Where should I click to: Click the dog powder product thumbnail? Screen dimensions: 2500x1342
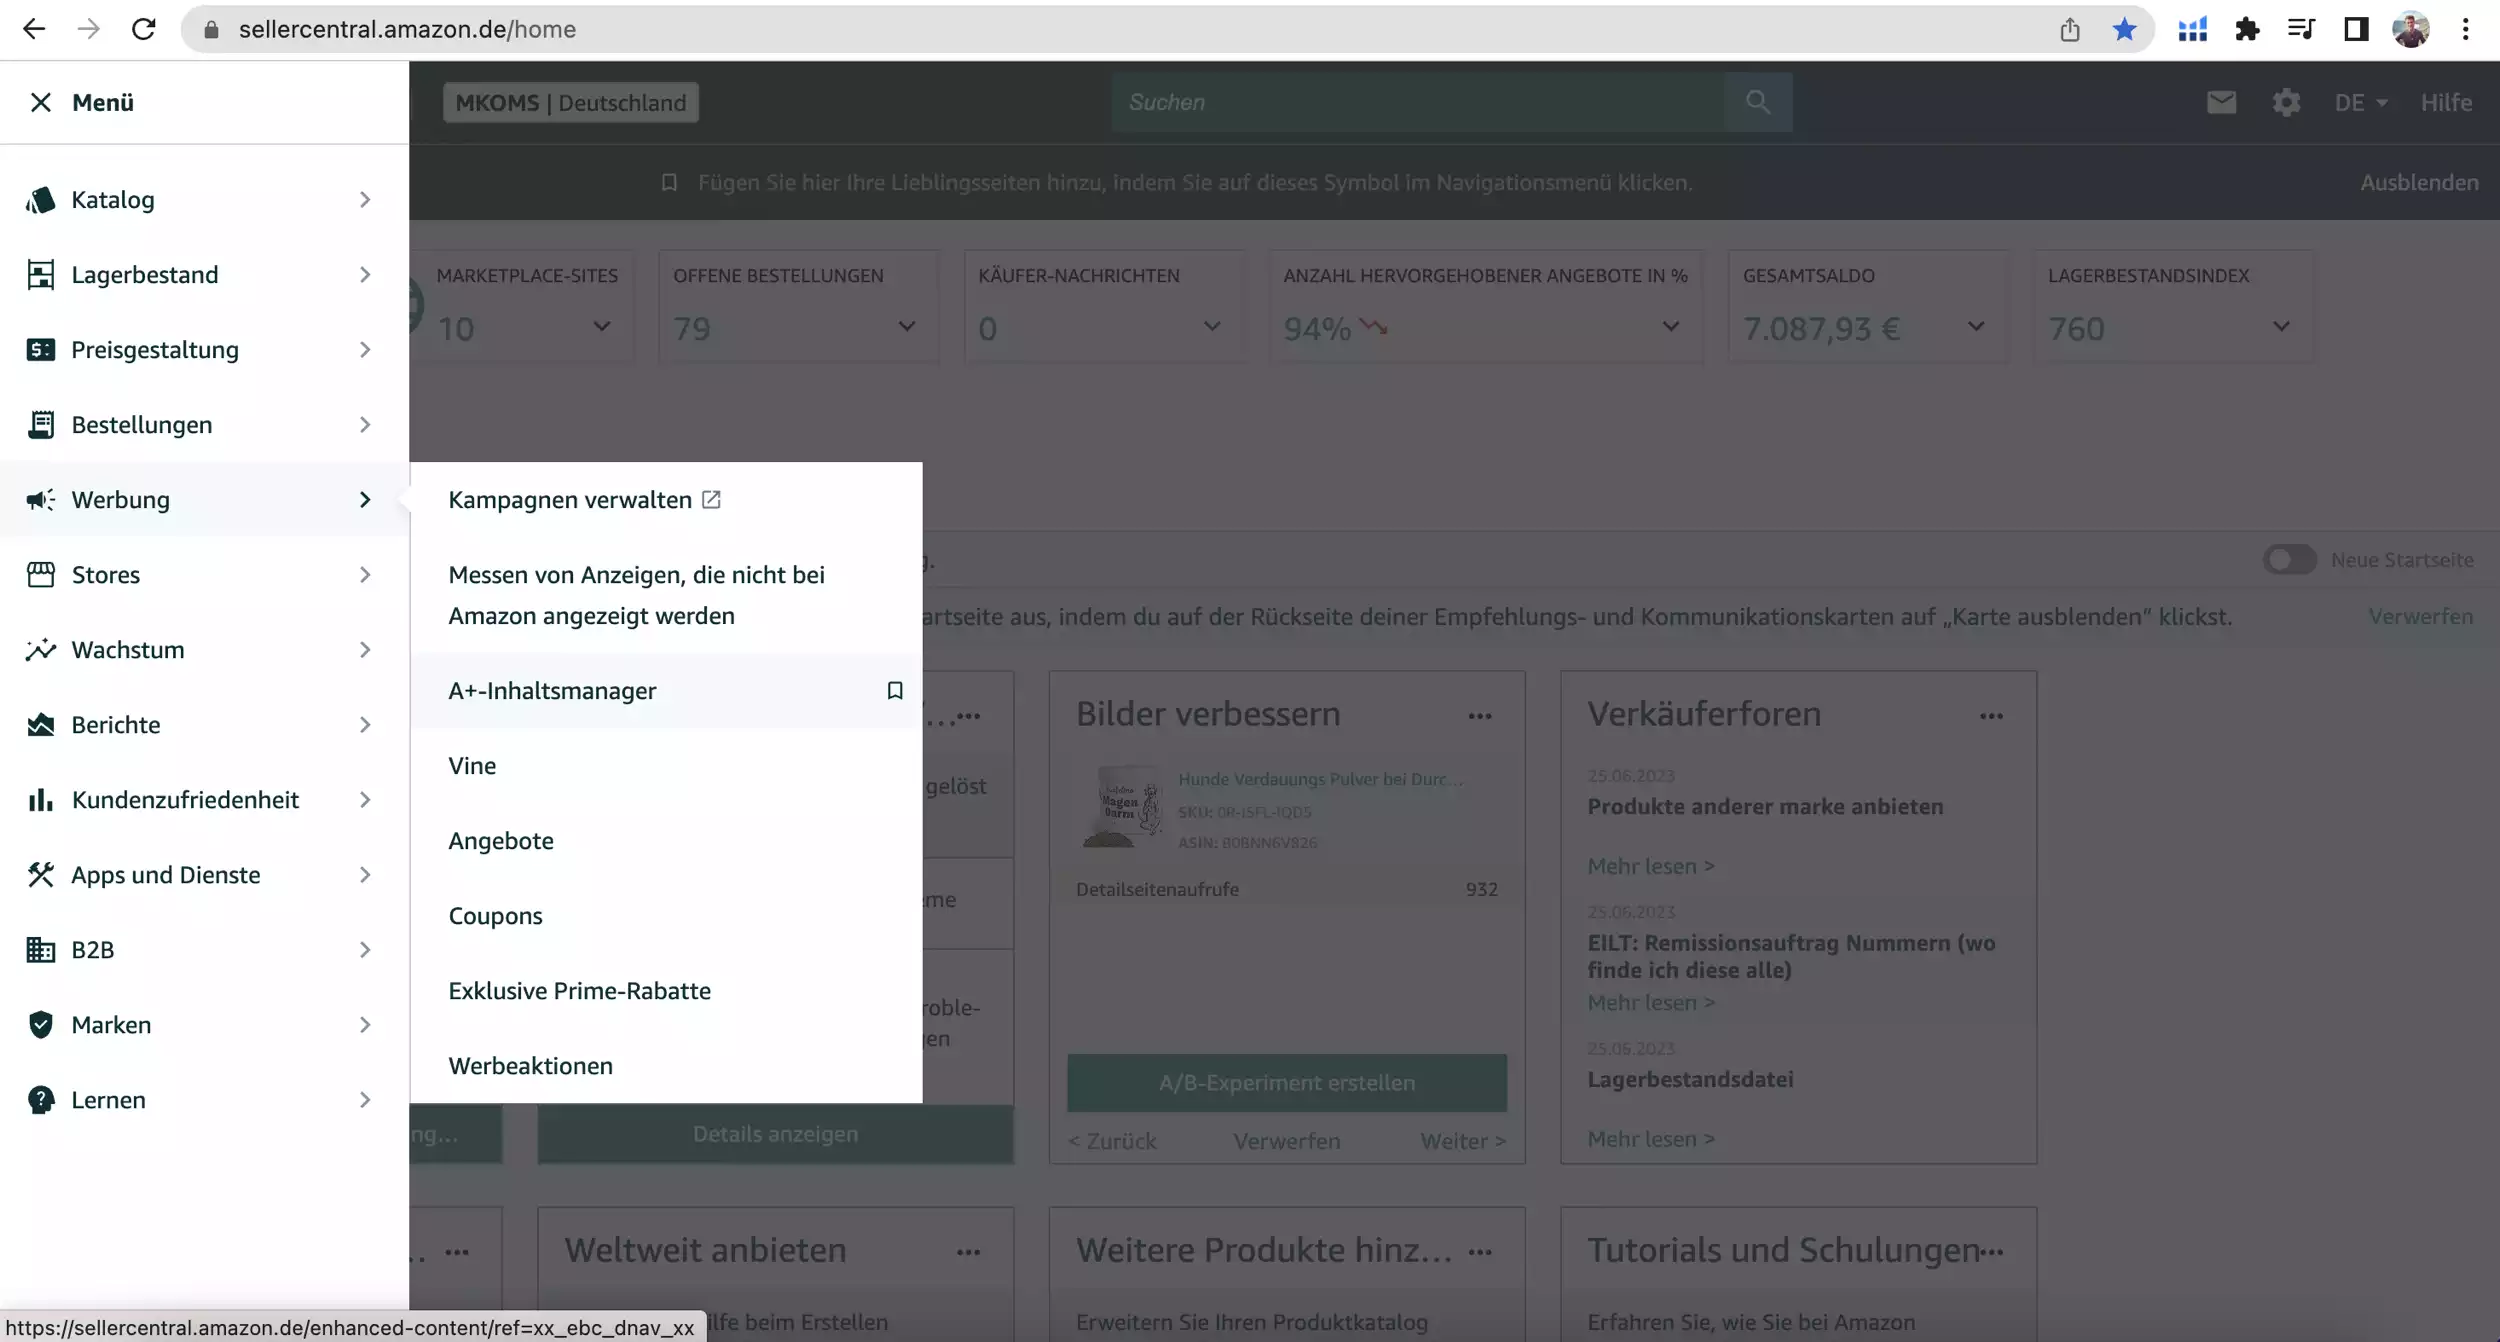(1124, 807)
